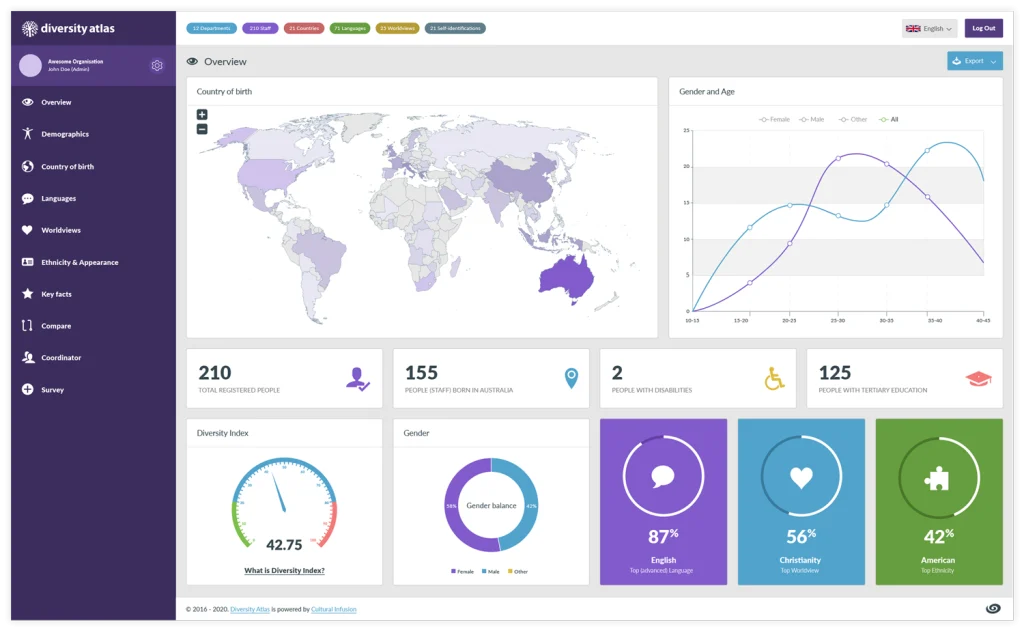The width and height of the screenshot is (1024, 631).
Task: Click the 12 Departments pill
Action: pyautogui.click(x=212, y=28)
